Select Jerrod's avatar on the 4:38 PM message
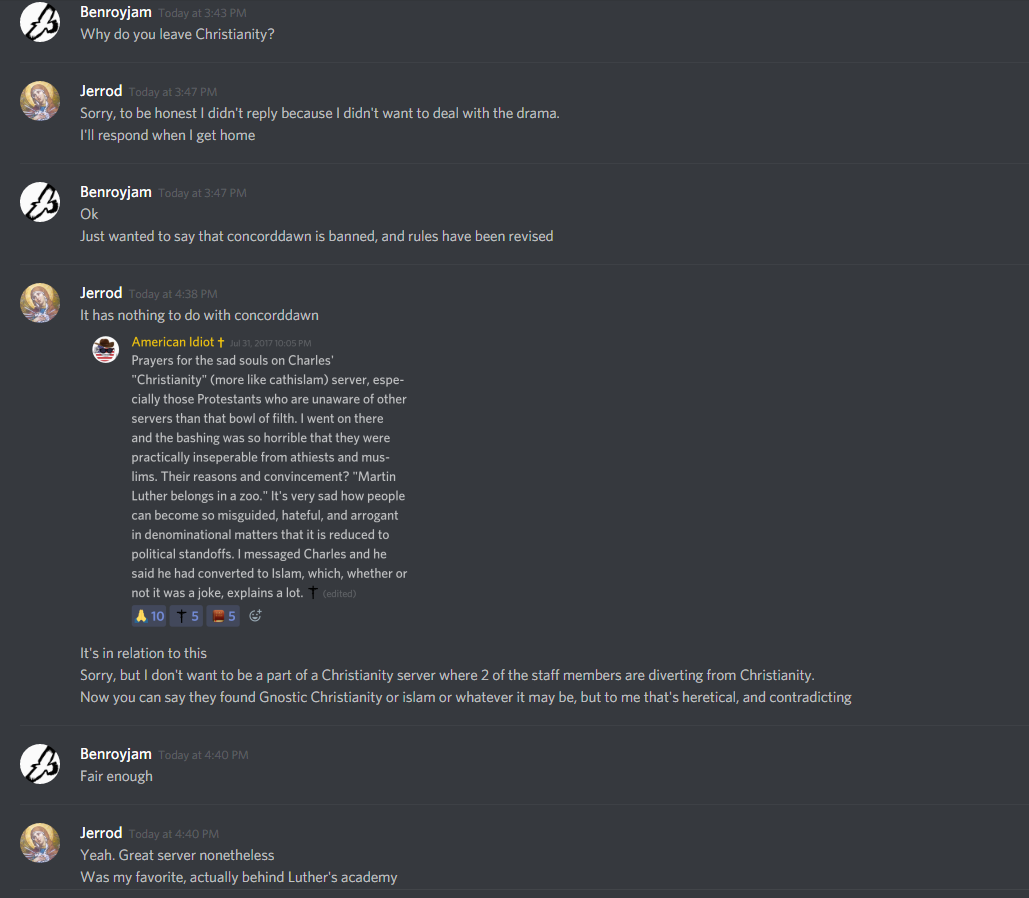 (x=41, y=303)
